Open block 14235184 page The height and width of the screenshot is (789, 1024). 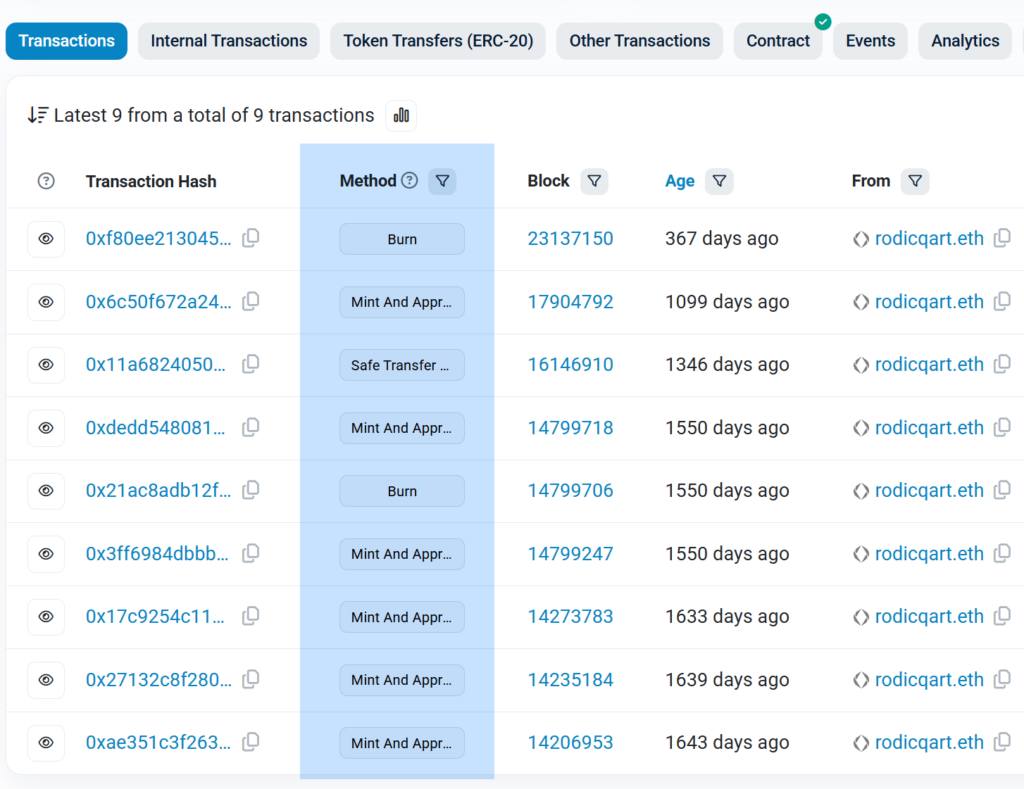570,680
